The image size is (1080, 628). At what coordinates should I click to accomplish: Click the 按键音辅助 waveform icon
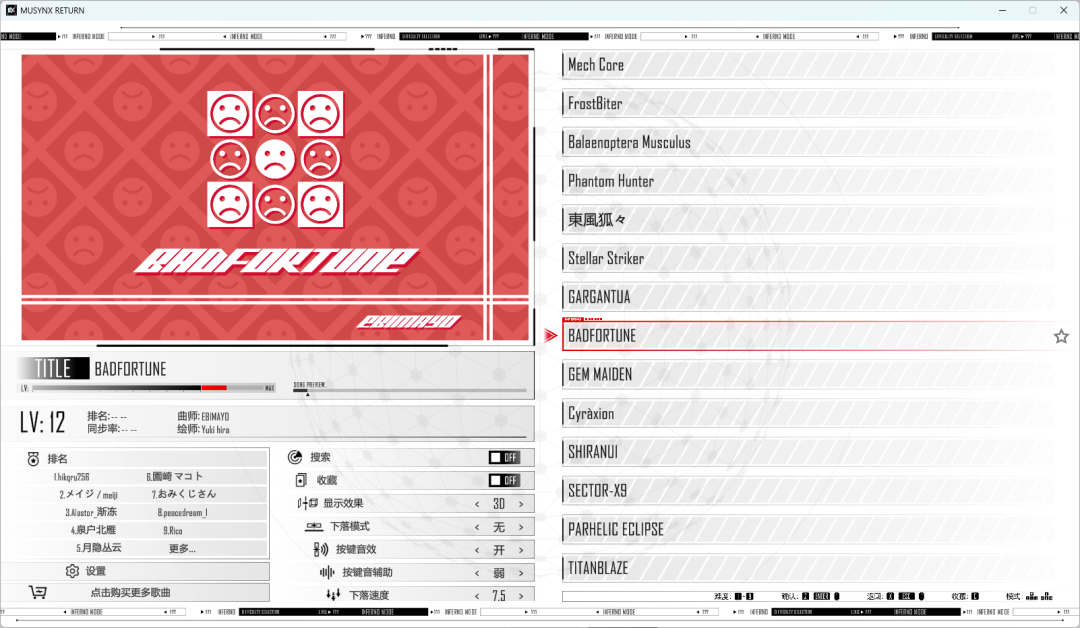click(327, 572)
